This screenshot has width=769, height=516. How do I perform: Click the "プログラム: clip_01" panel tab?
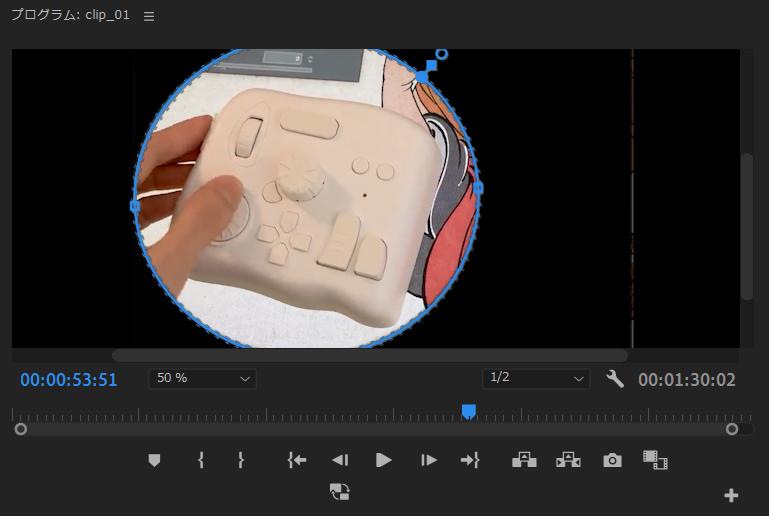(x=70, y=15)
